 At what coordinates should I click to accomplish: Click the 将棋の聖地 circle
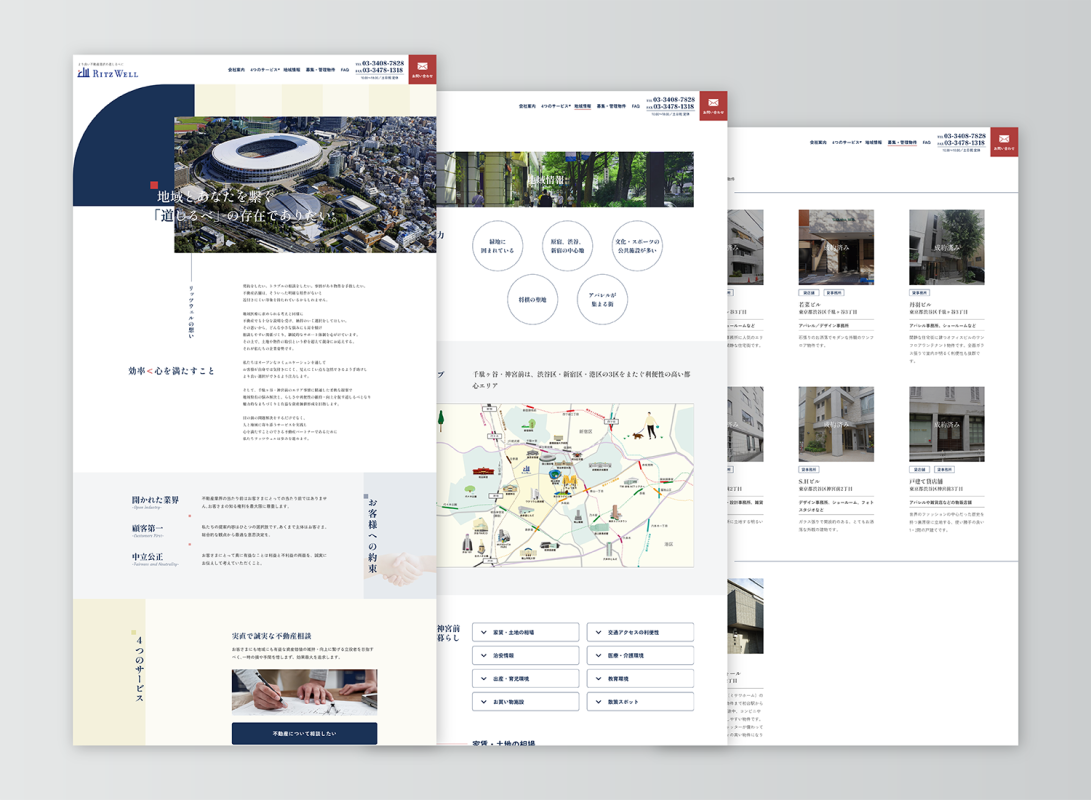pos(532,300)
